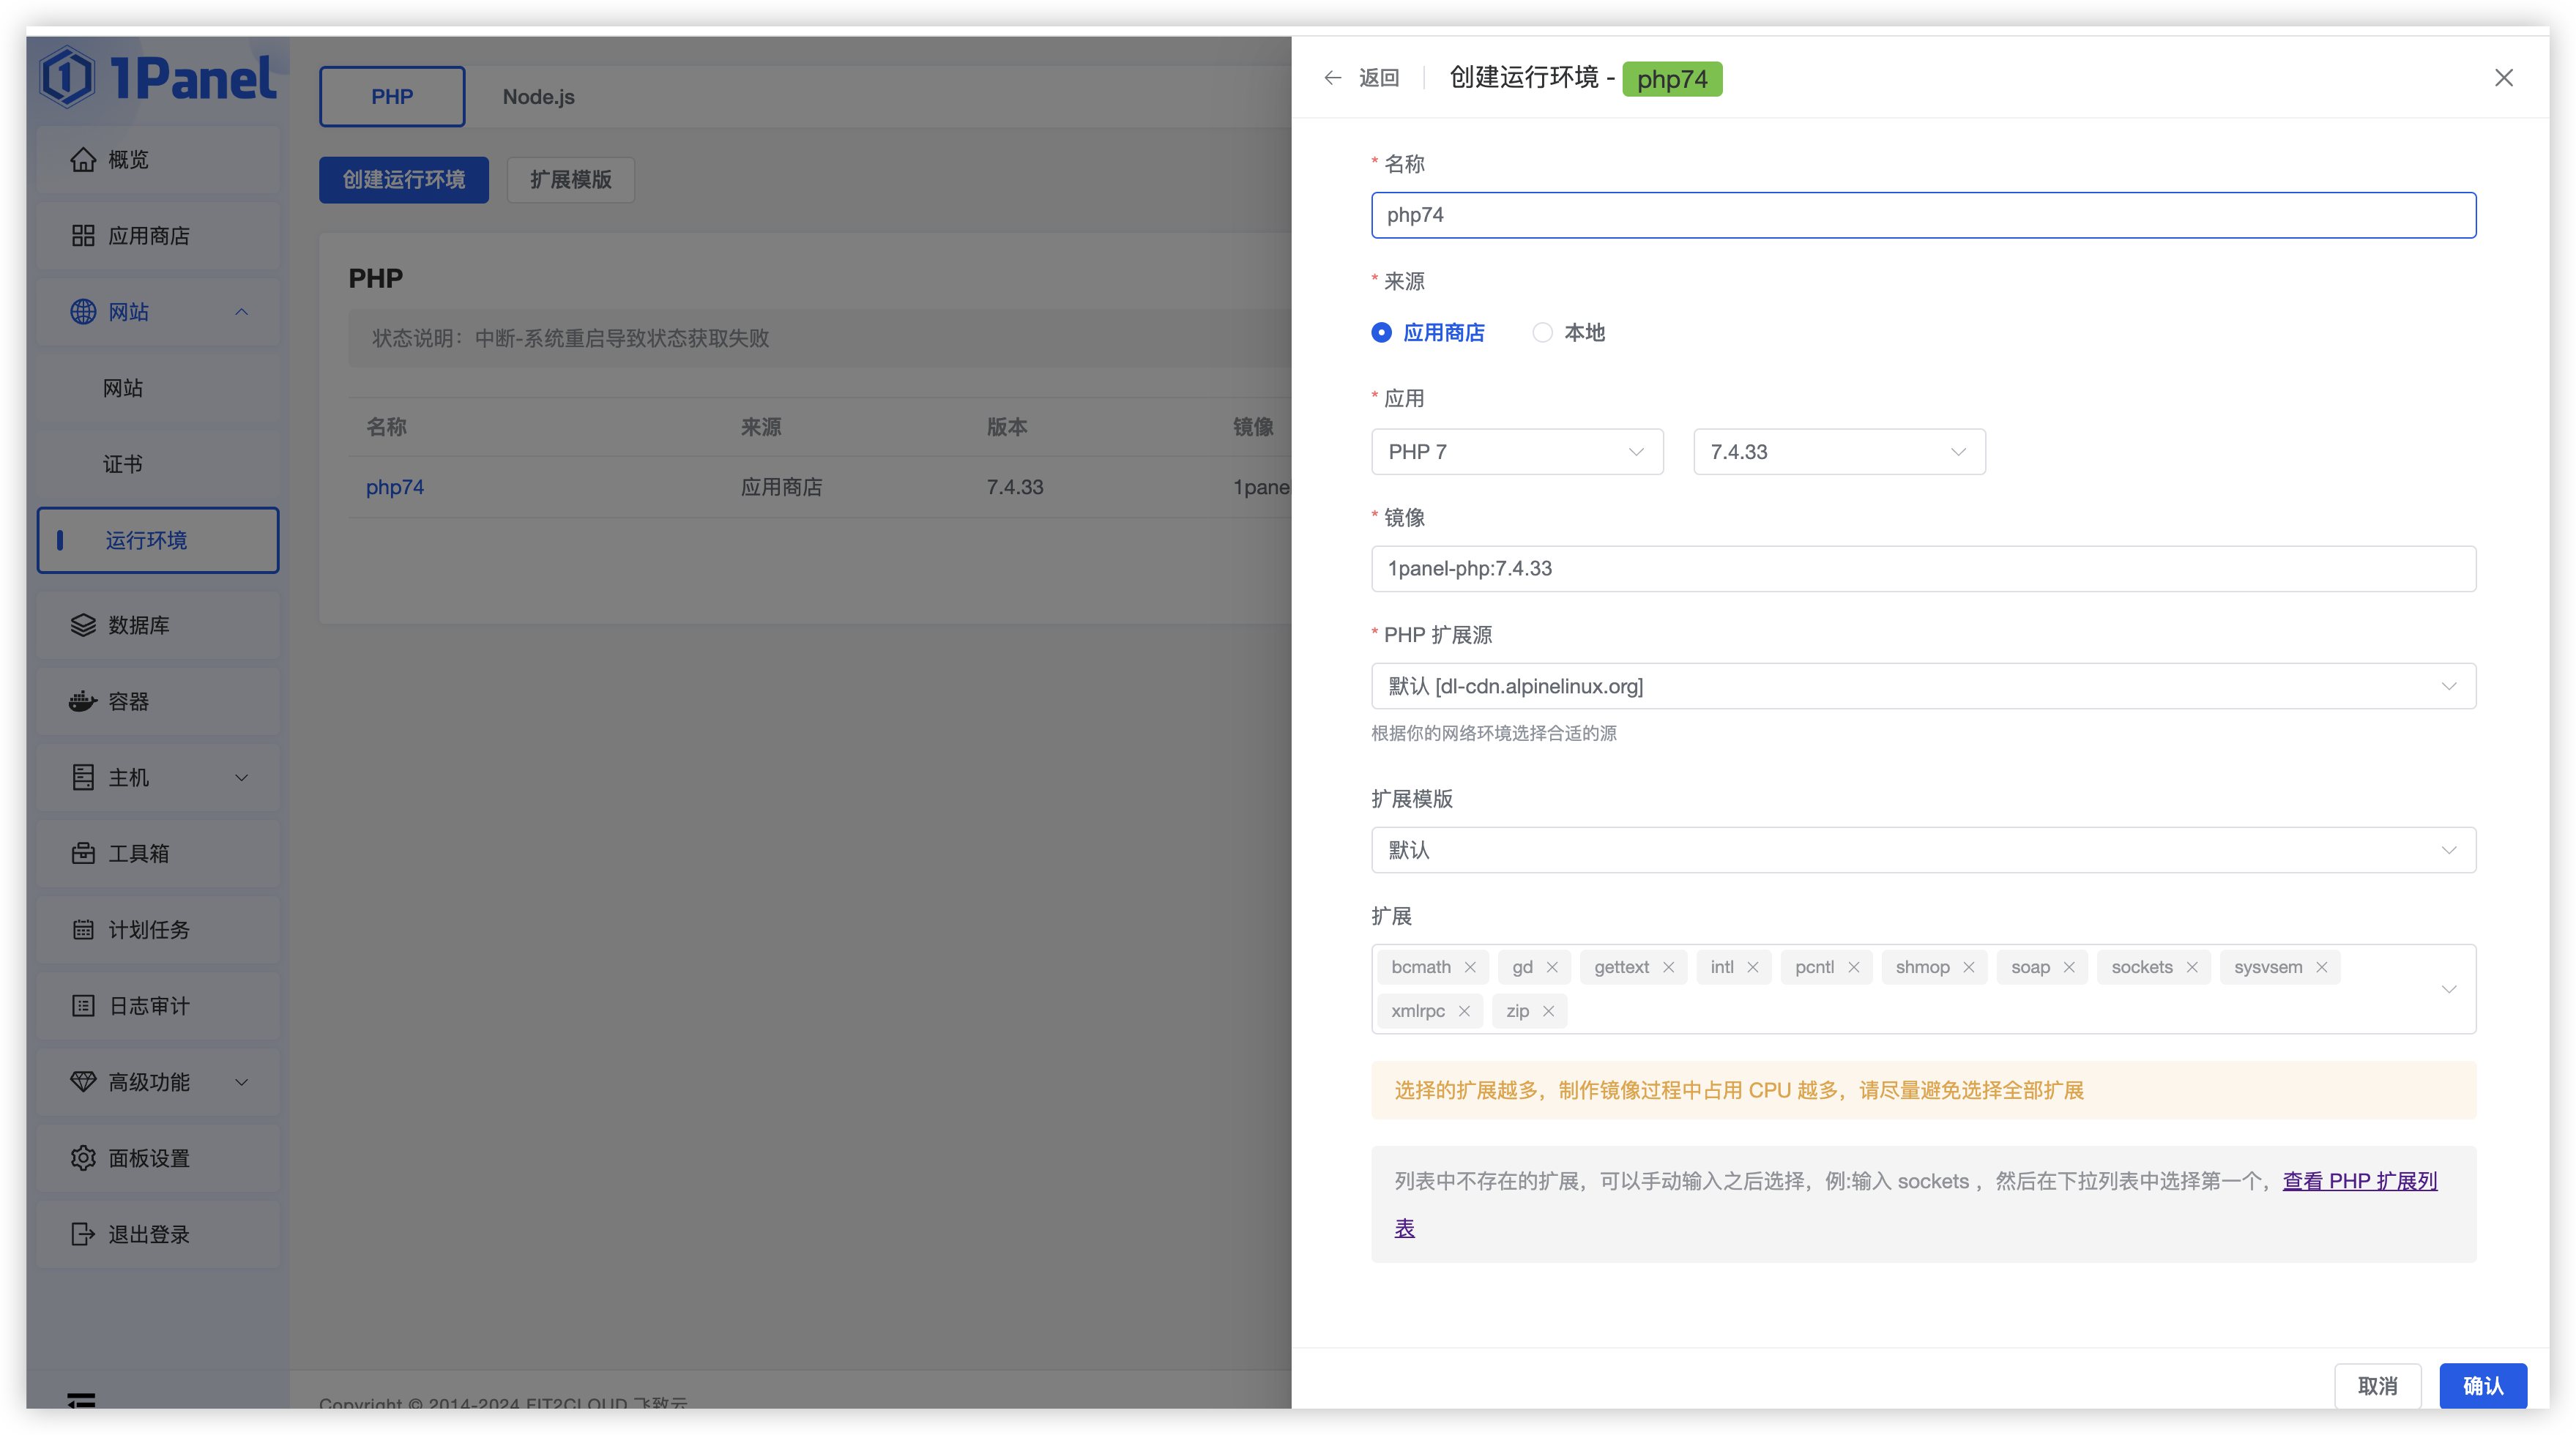Close the 创建运行环境 drawer
This screenshot has width=2576, height=1435.
[2503, 77]
